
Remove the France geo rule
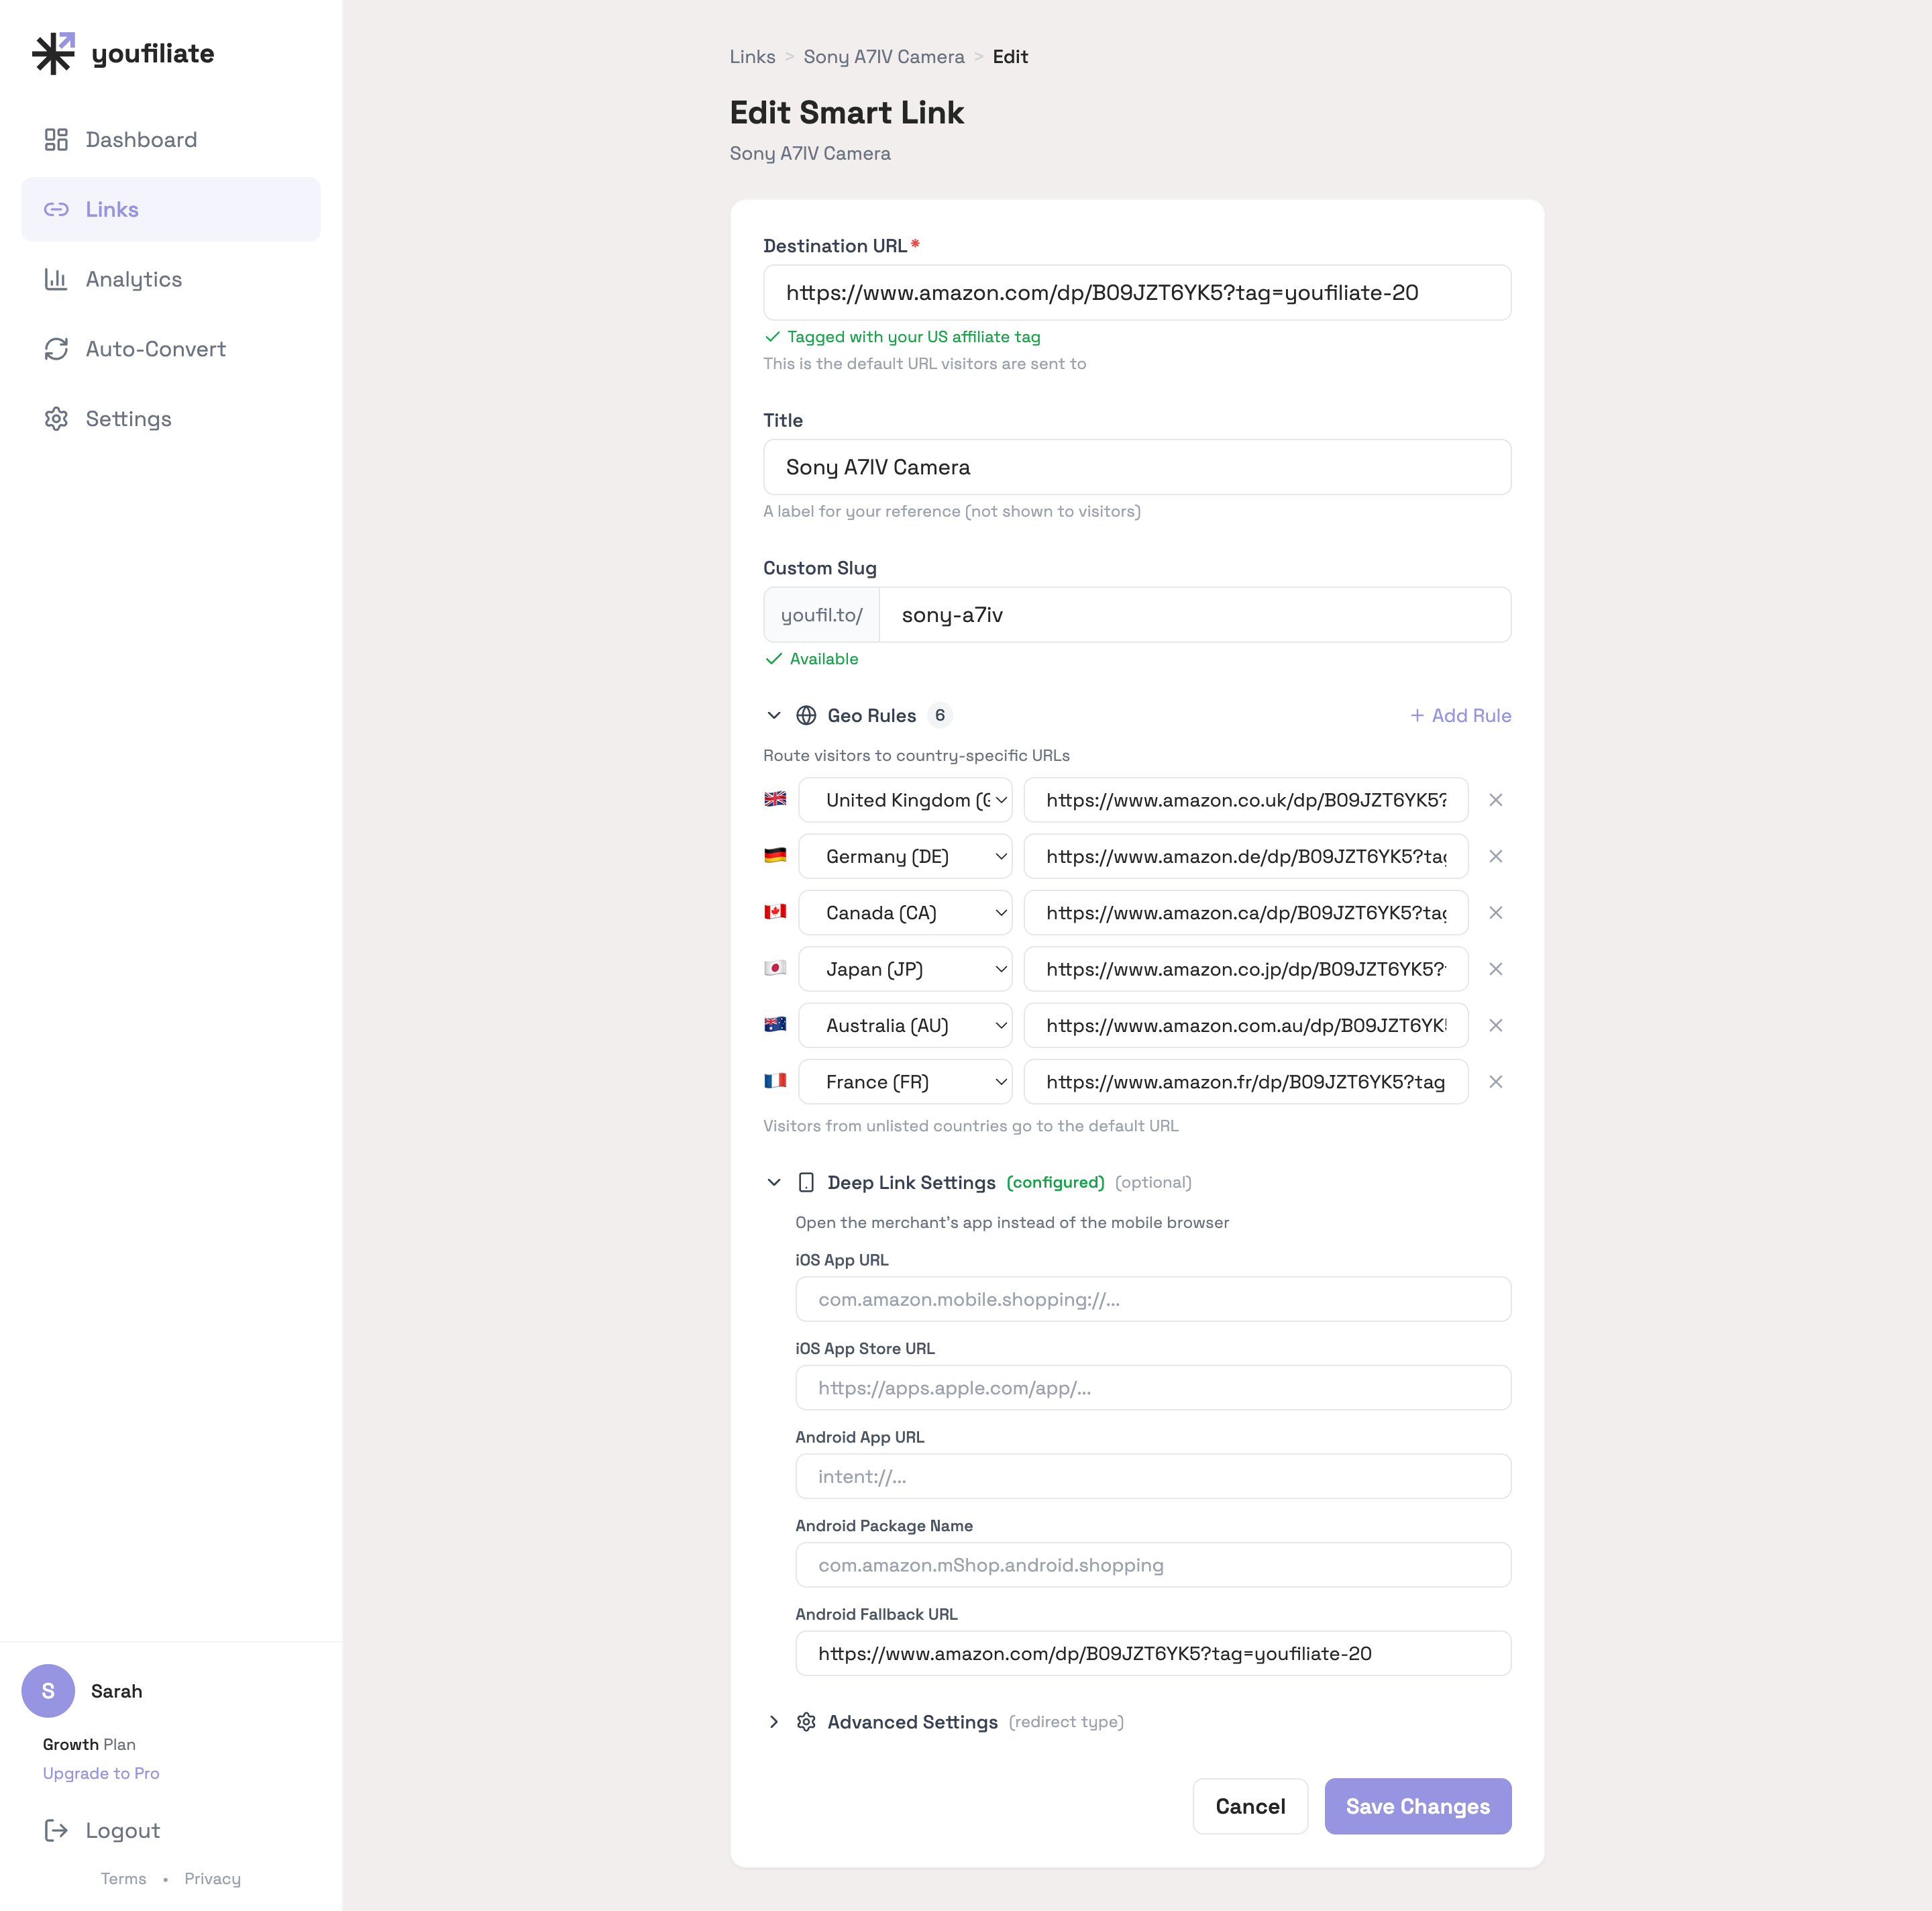click(x=1496, y=1082)
